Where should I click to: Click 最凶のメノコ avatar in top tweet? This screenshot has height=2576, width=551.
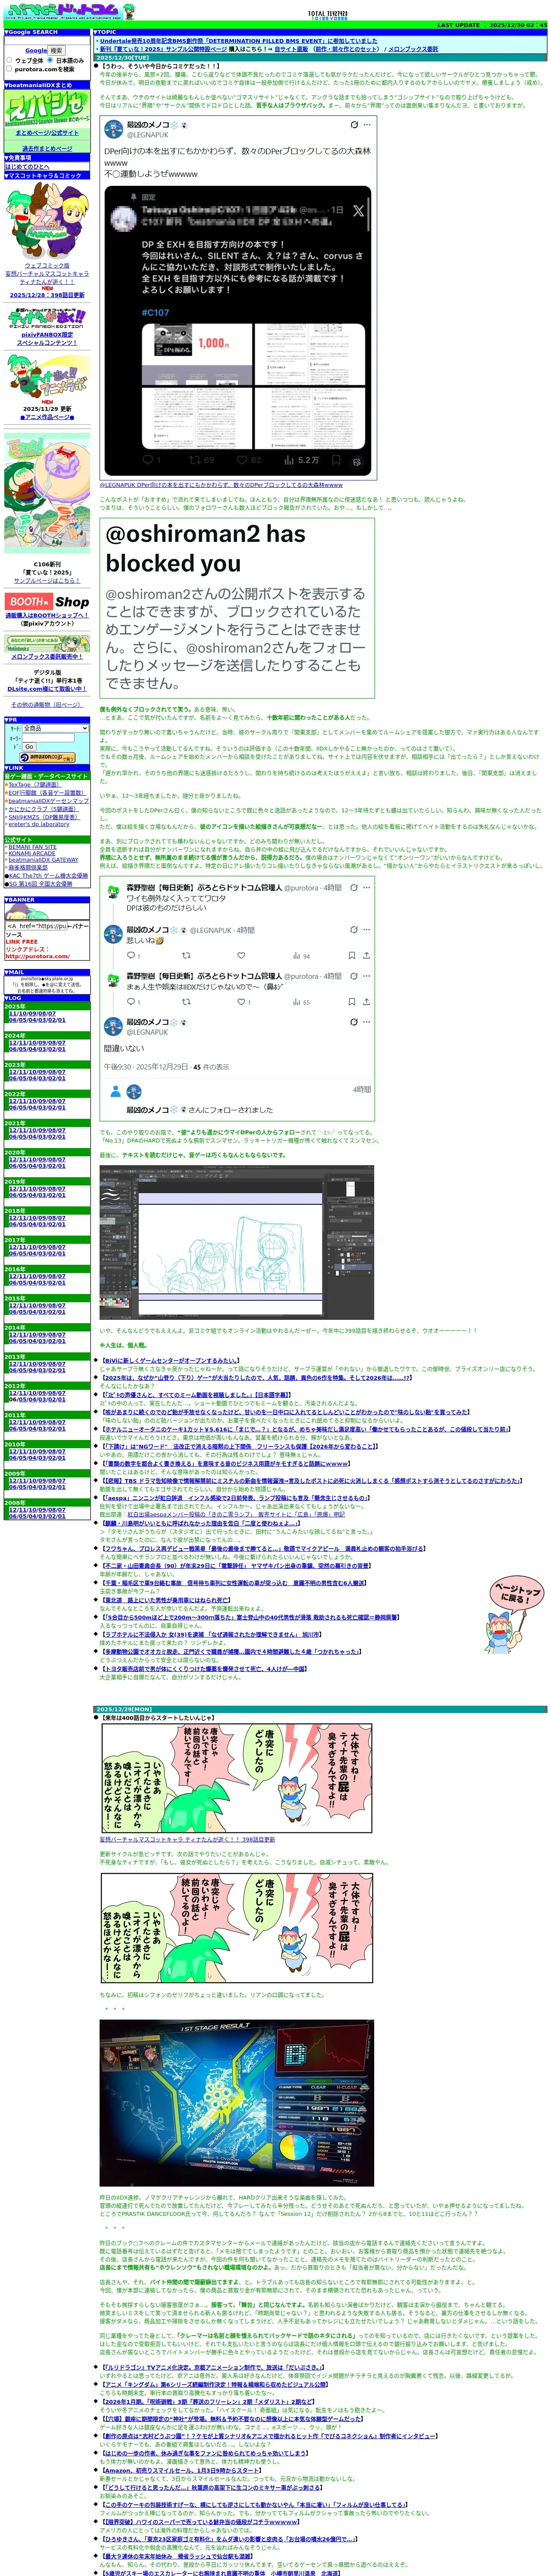(x=114, y=129)
